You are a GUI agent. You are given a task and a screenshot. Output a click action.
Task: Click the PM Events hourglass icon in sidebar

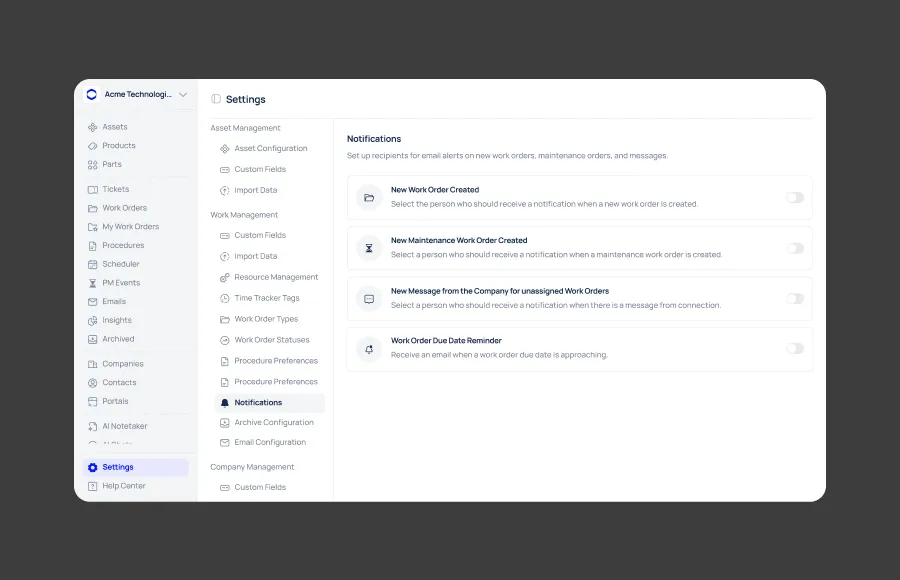click(x=92, y=283)
